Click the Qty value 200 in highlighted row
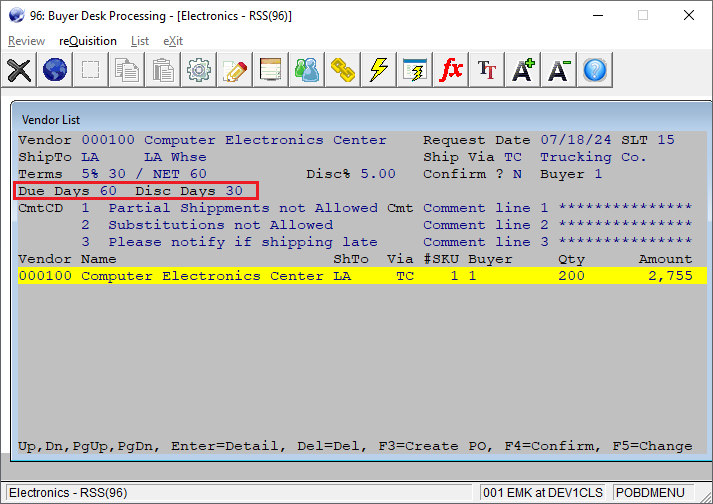713x504 pixels. (571, 276)
